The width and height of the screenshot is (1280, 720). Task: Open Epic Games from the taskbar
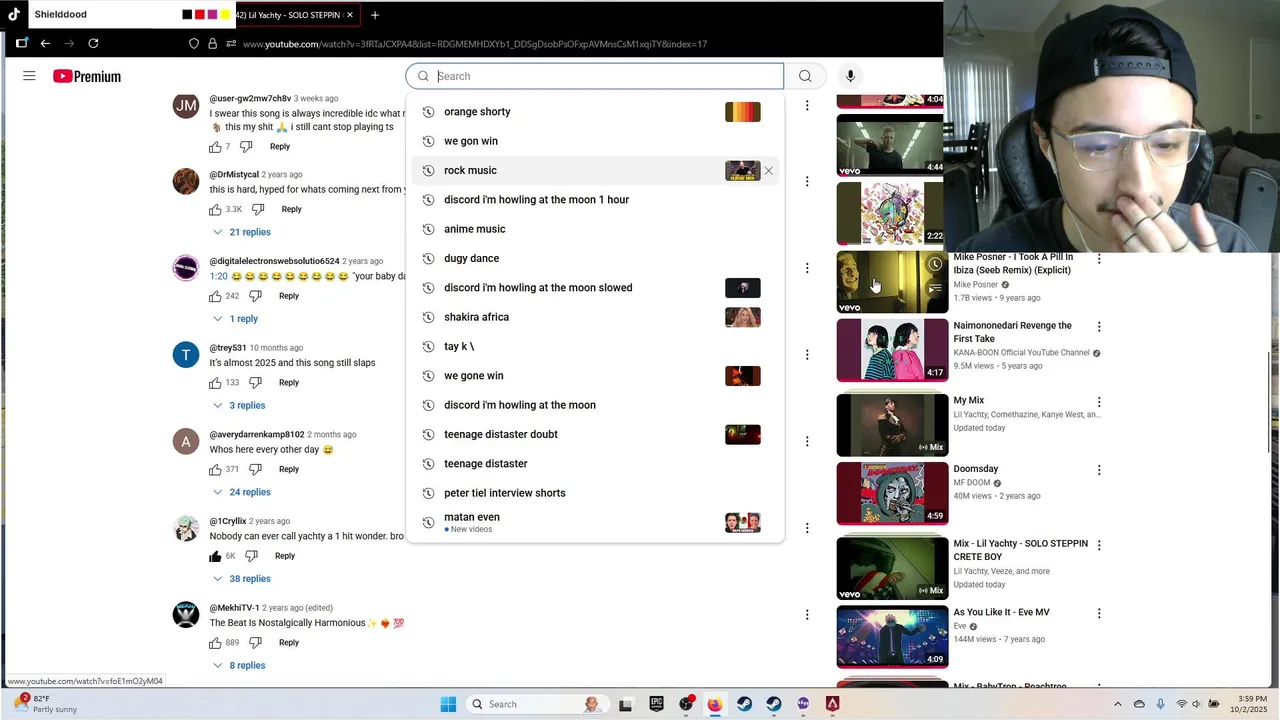tap(656, 704)
